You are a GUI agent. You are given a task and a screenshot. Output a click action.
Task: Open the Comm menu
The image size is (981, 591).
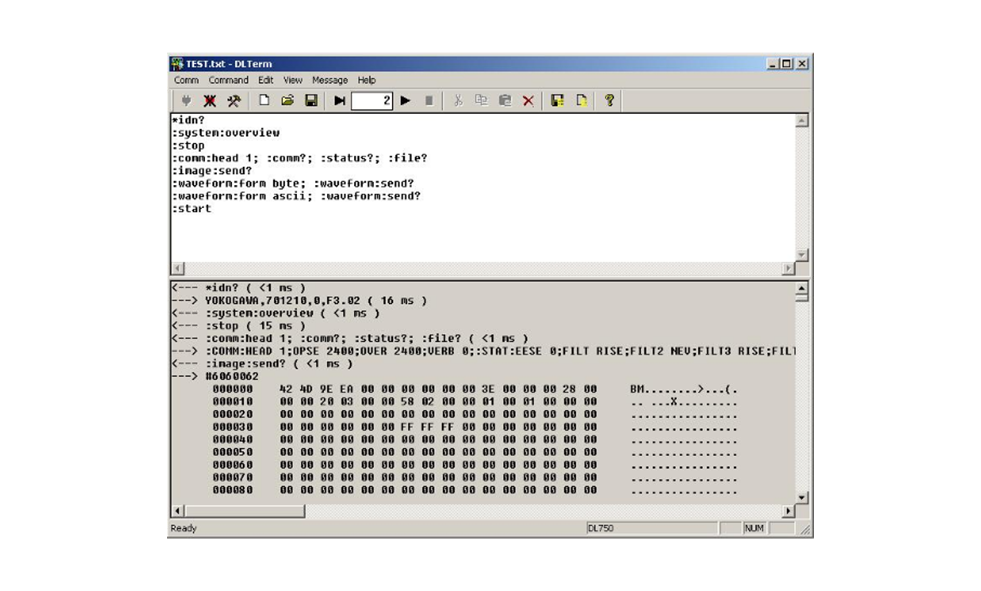click(186, 80)
